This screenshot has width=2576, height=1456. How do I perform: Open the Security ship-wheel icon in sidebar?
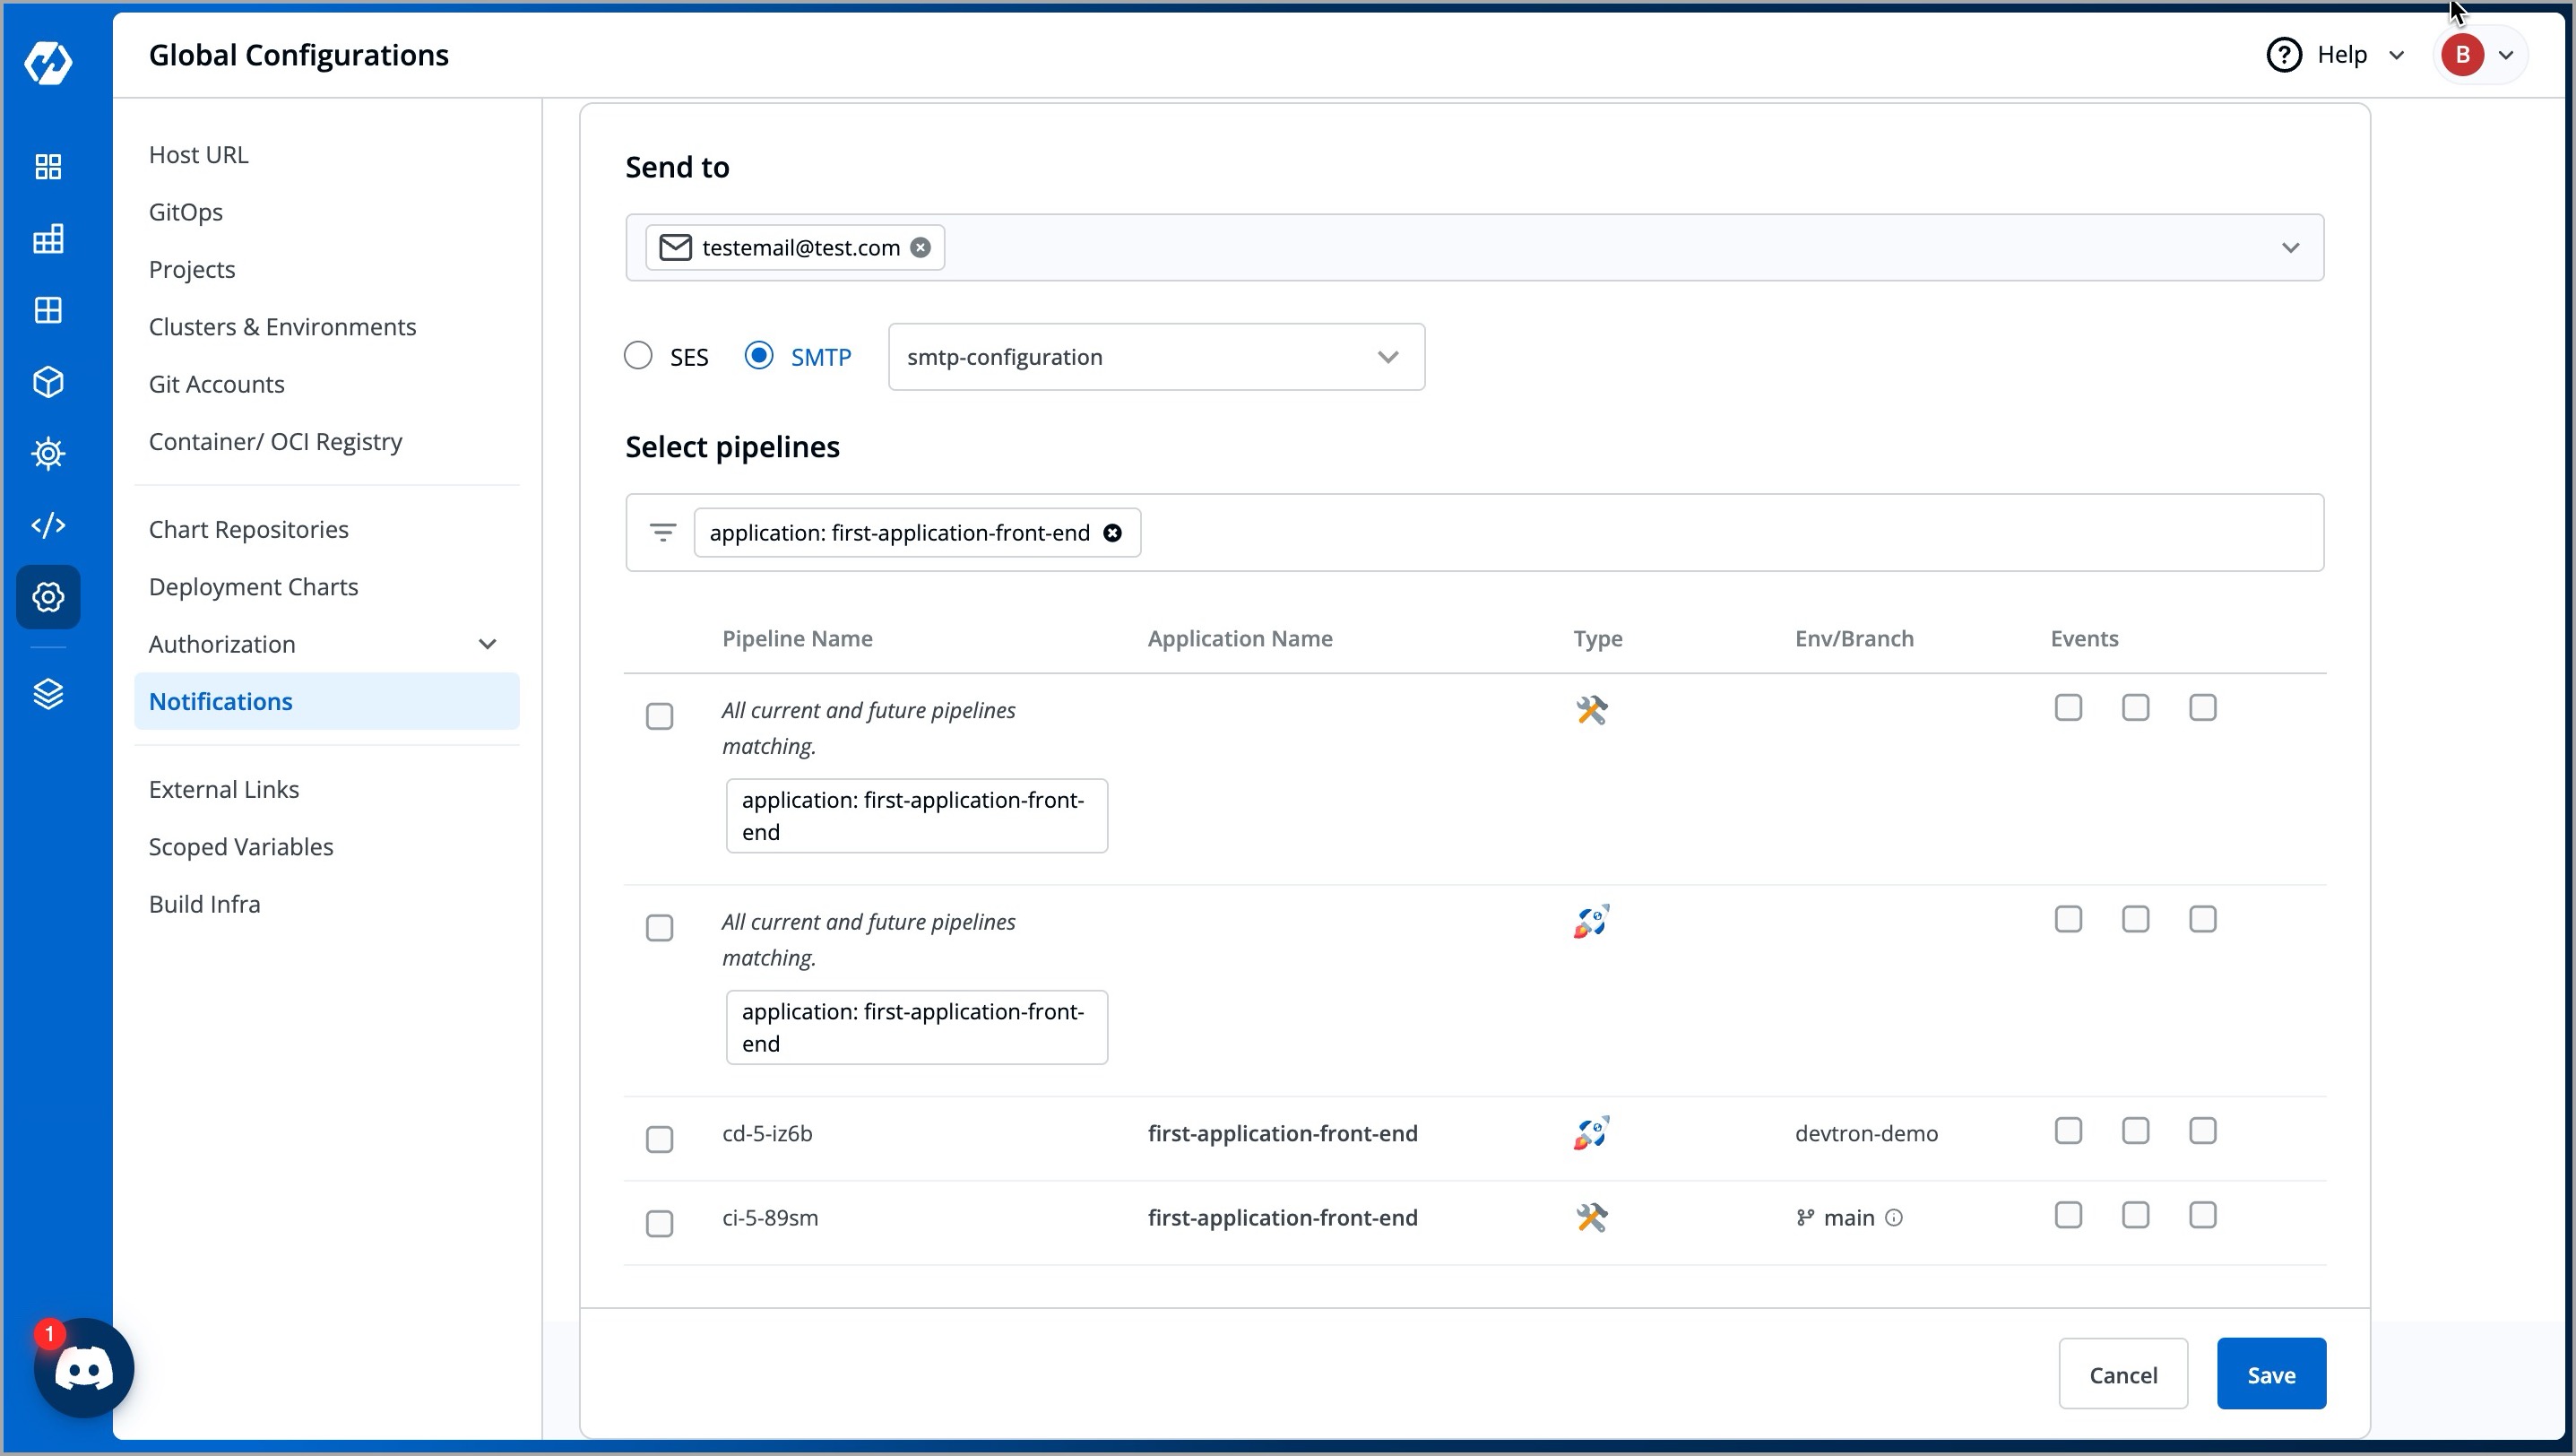pyautogui.click(x=47, y=453)
